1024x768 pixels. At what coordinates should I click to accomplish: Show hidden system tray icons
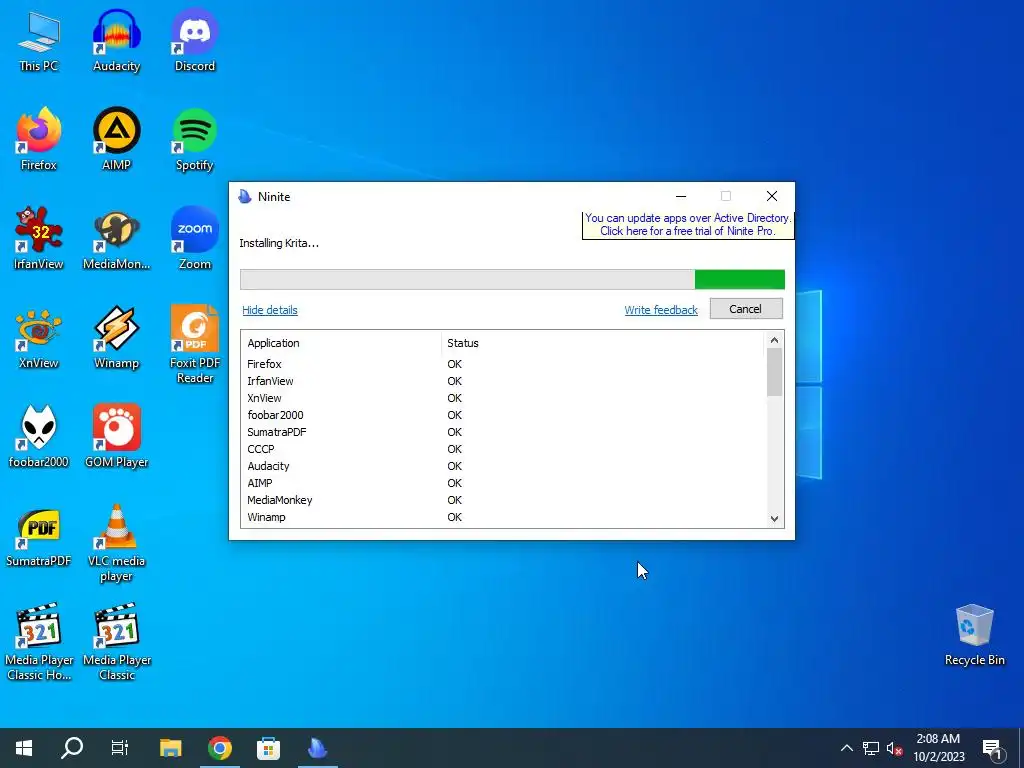pos(846,748)
